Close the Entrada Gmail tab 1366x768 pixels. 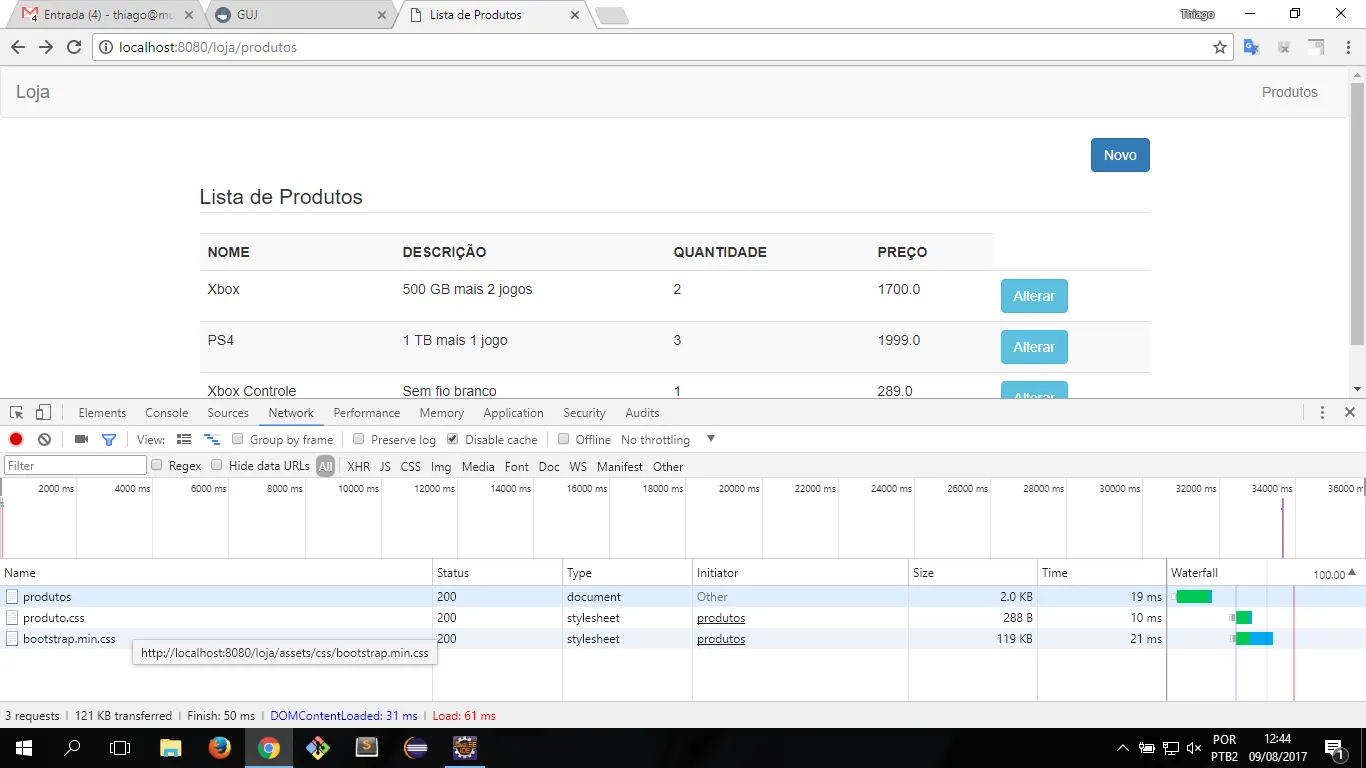coord(189,15)
